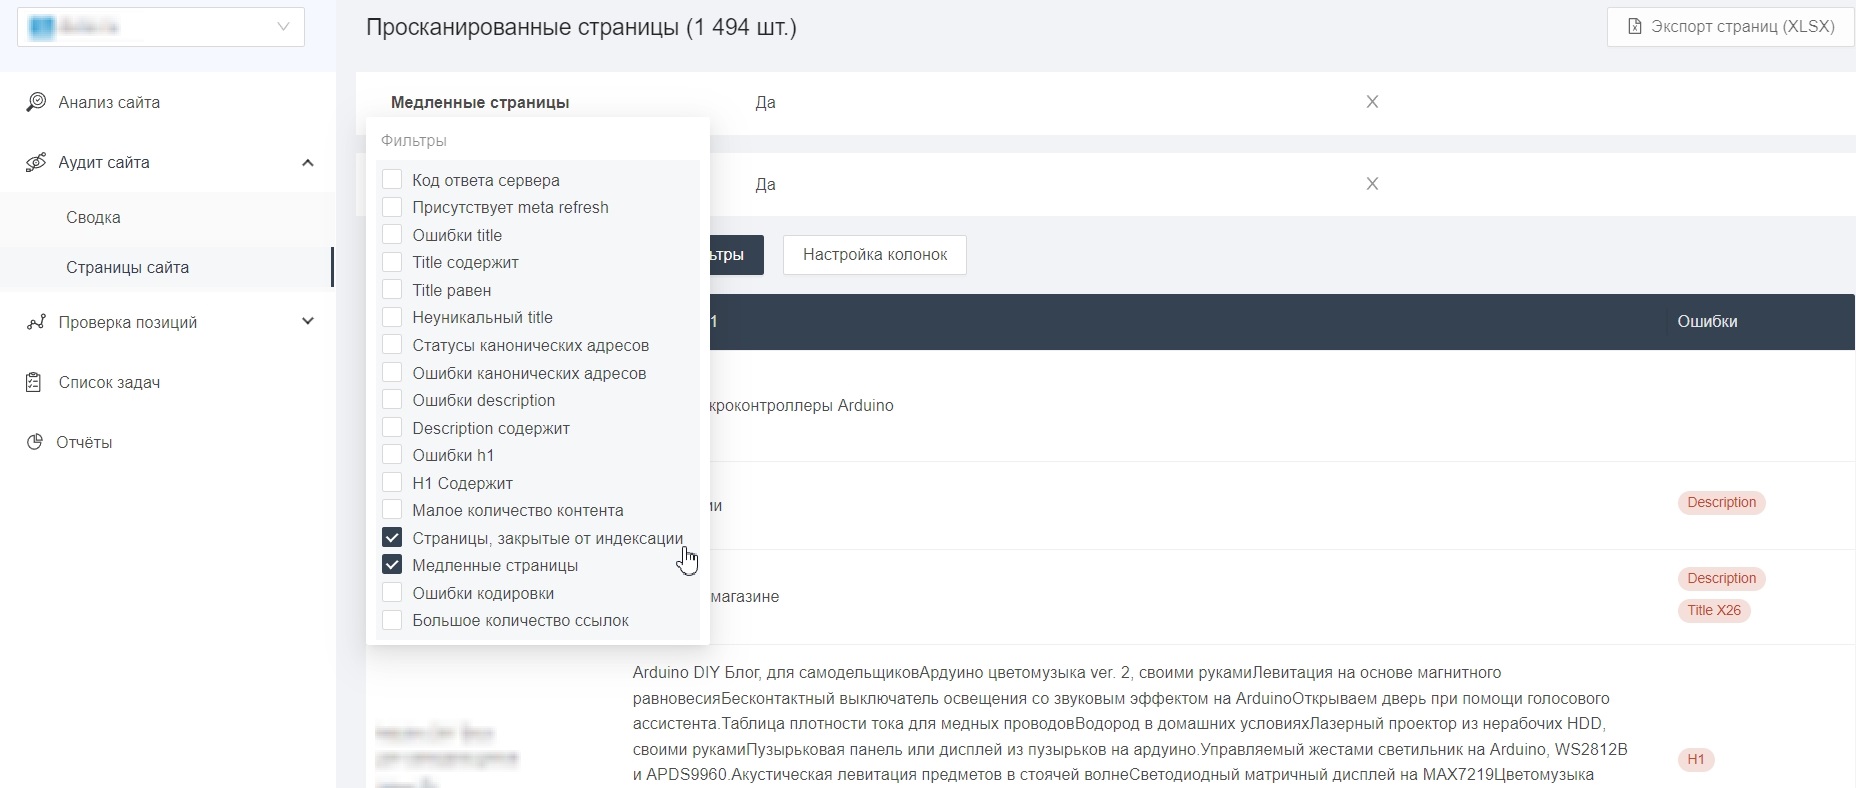Click the Проверка позиций graph icon
Screen dimensions: 1856x788
(36, 322)
